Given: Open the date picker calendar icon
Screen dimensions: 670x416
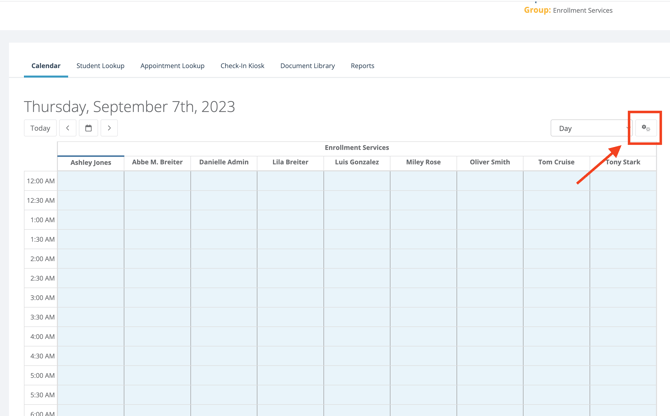Looking at the screenshot, I should click(x=88, y=128).
